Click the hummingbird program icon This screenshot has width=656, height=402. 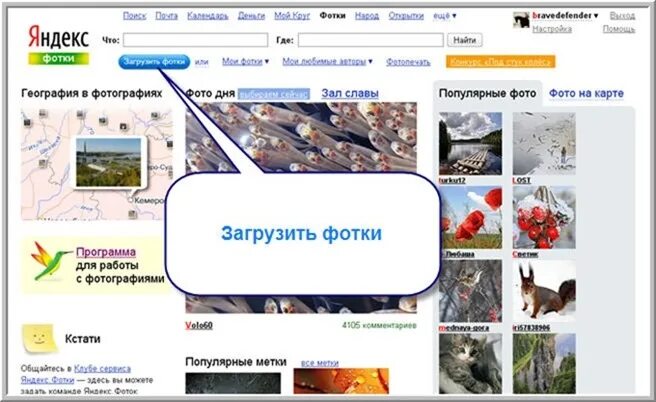tap(51, 261)
